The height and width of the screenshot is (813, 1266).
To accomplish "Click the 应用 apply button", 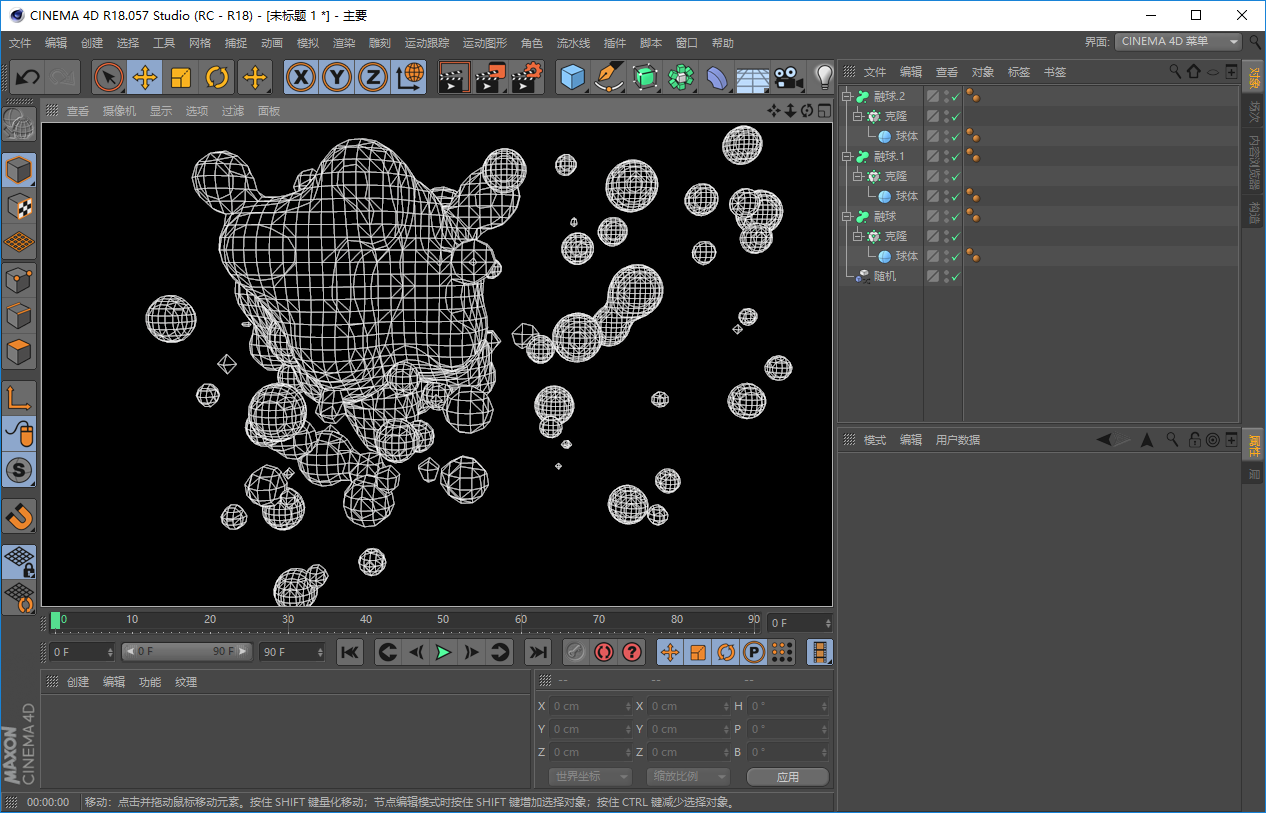I will pyautogui.click(x=788, y=776).
